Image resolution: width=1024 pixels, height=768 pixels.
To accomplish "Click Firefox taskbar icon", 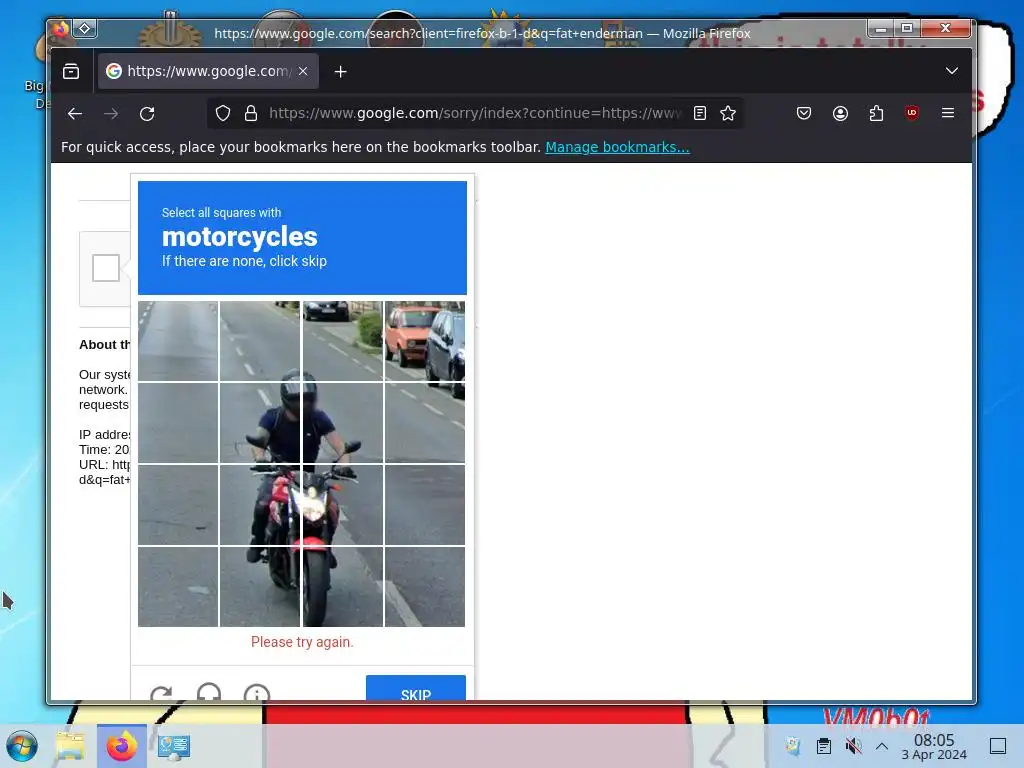I will (121, 746).
